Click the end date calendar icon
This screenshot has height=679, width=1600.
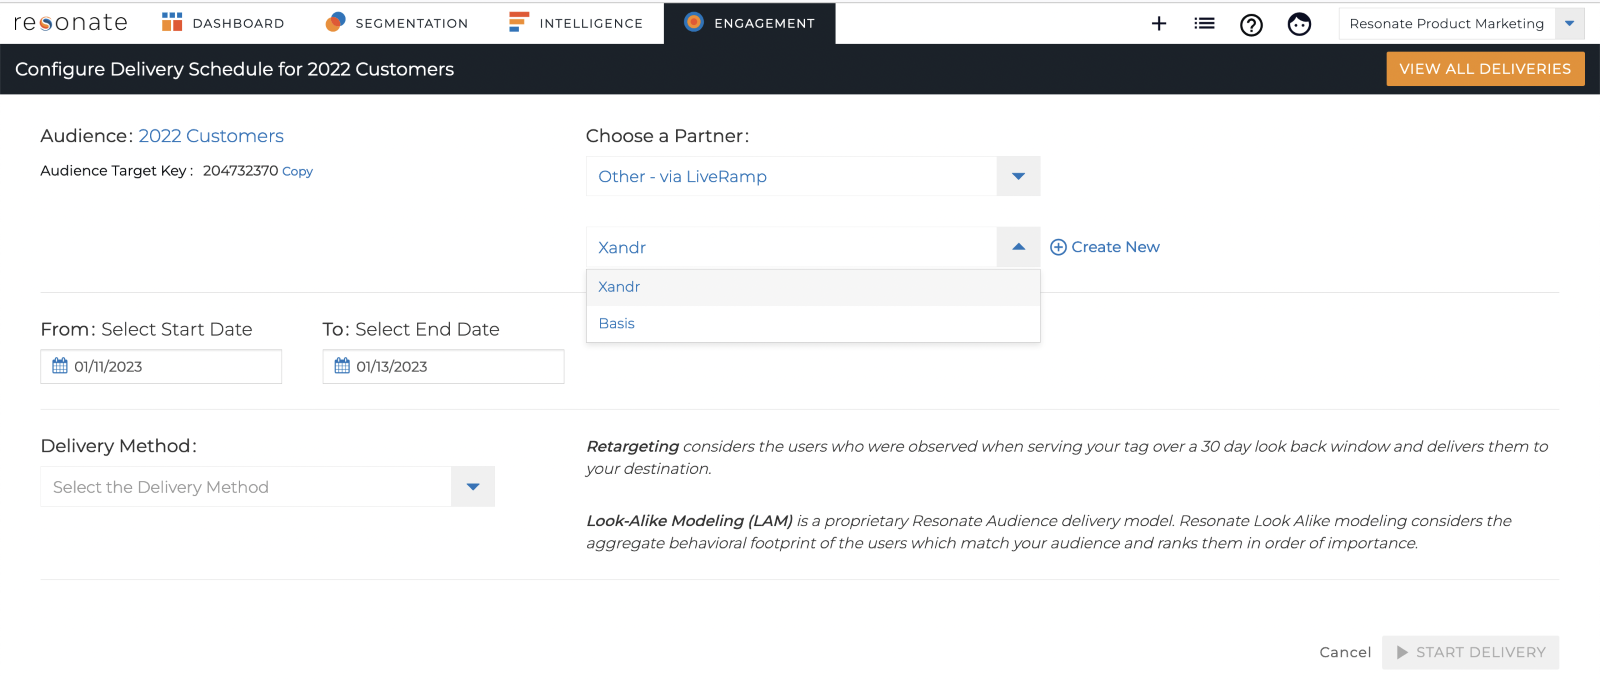[342, 366]
